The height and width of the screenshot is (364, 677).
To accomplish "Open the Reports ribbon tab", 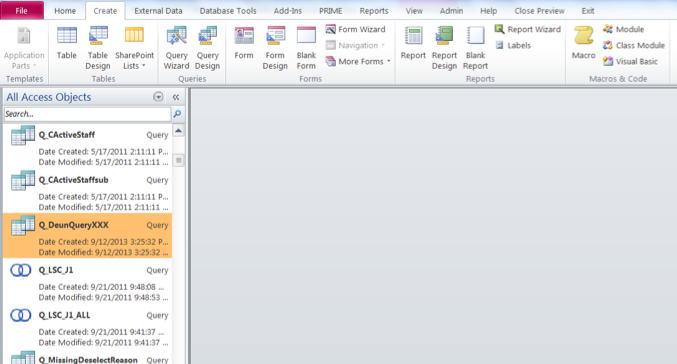I will (x=373, y=11).
